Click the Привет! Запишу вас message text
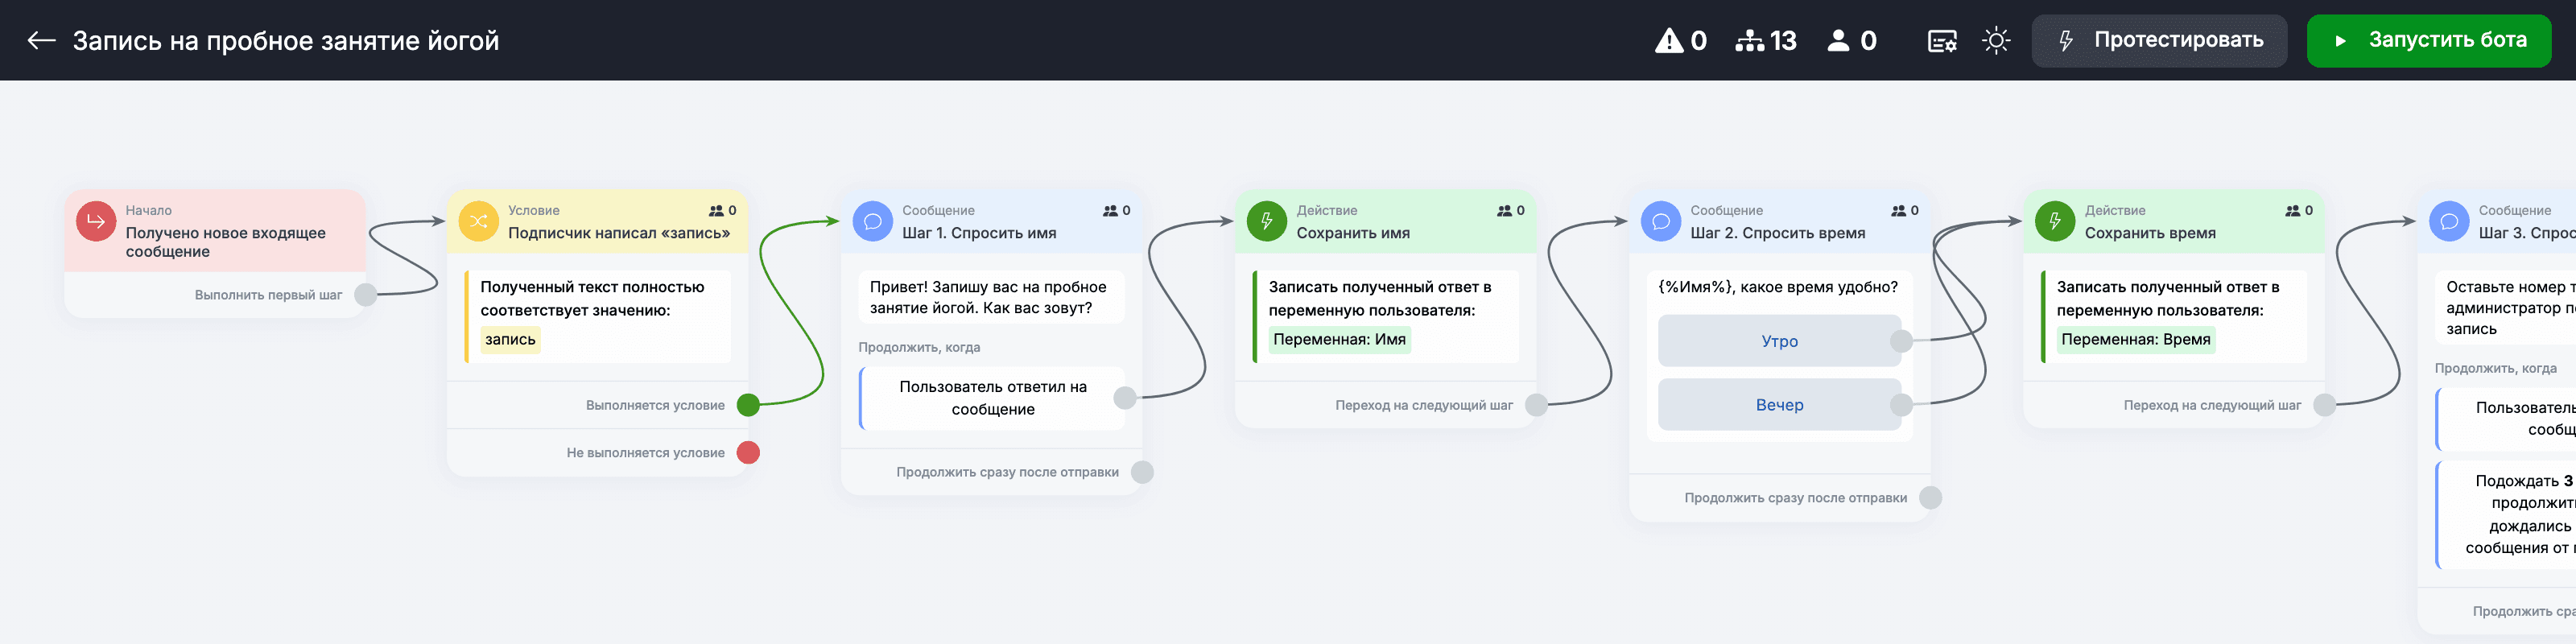This screenshot has height=644, width=2576. [x=988, y=297]
